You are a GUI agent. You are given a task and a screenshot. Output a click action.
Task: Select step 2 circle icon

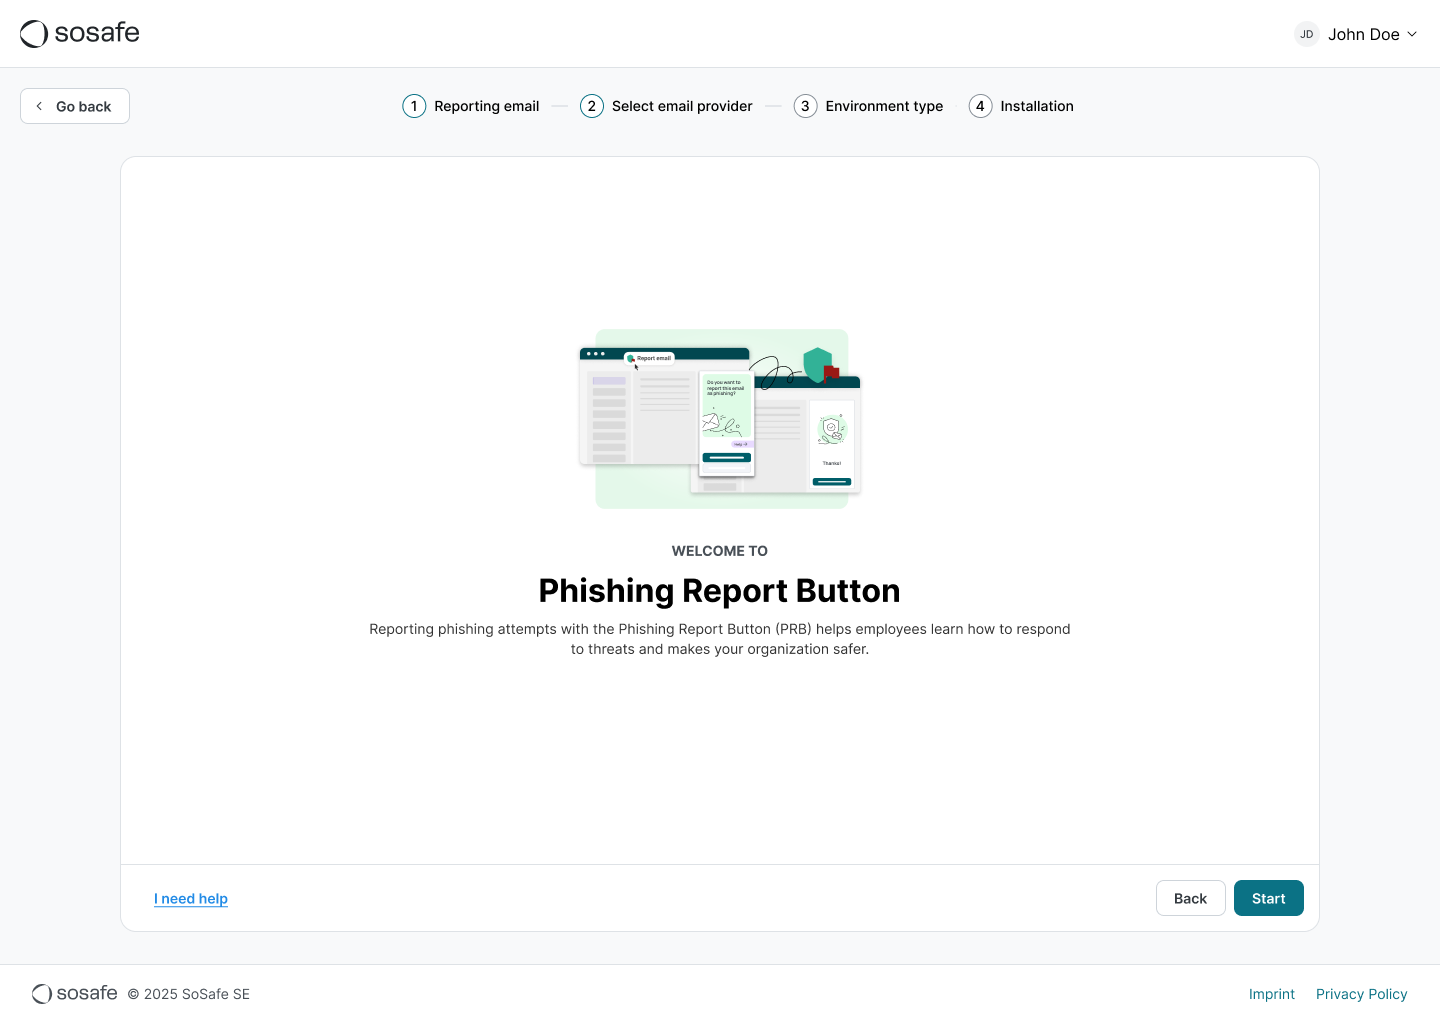(x=592, y=106)
